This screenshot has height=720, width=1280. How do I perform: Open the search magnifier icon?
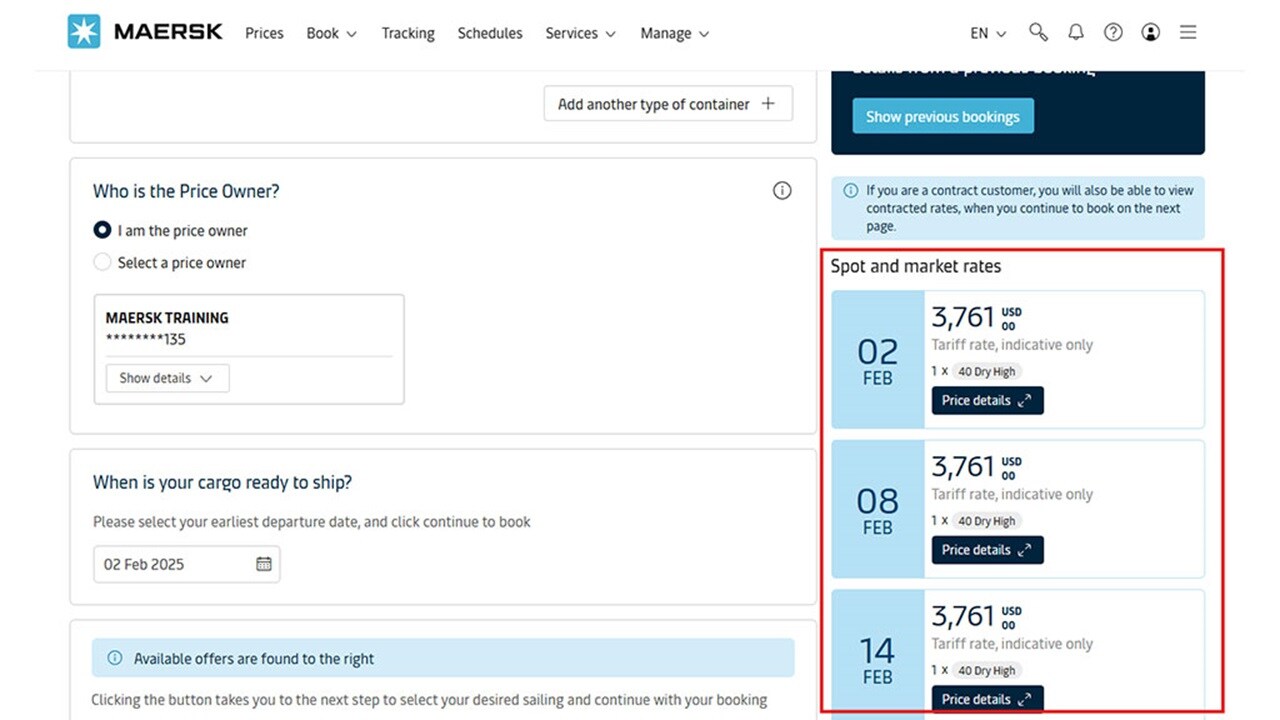coord(1038,32)
